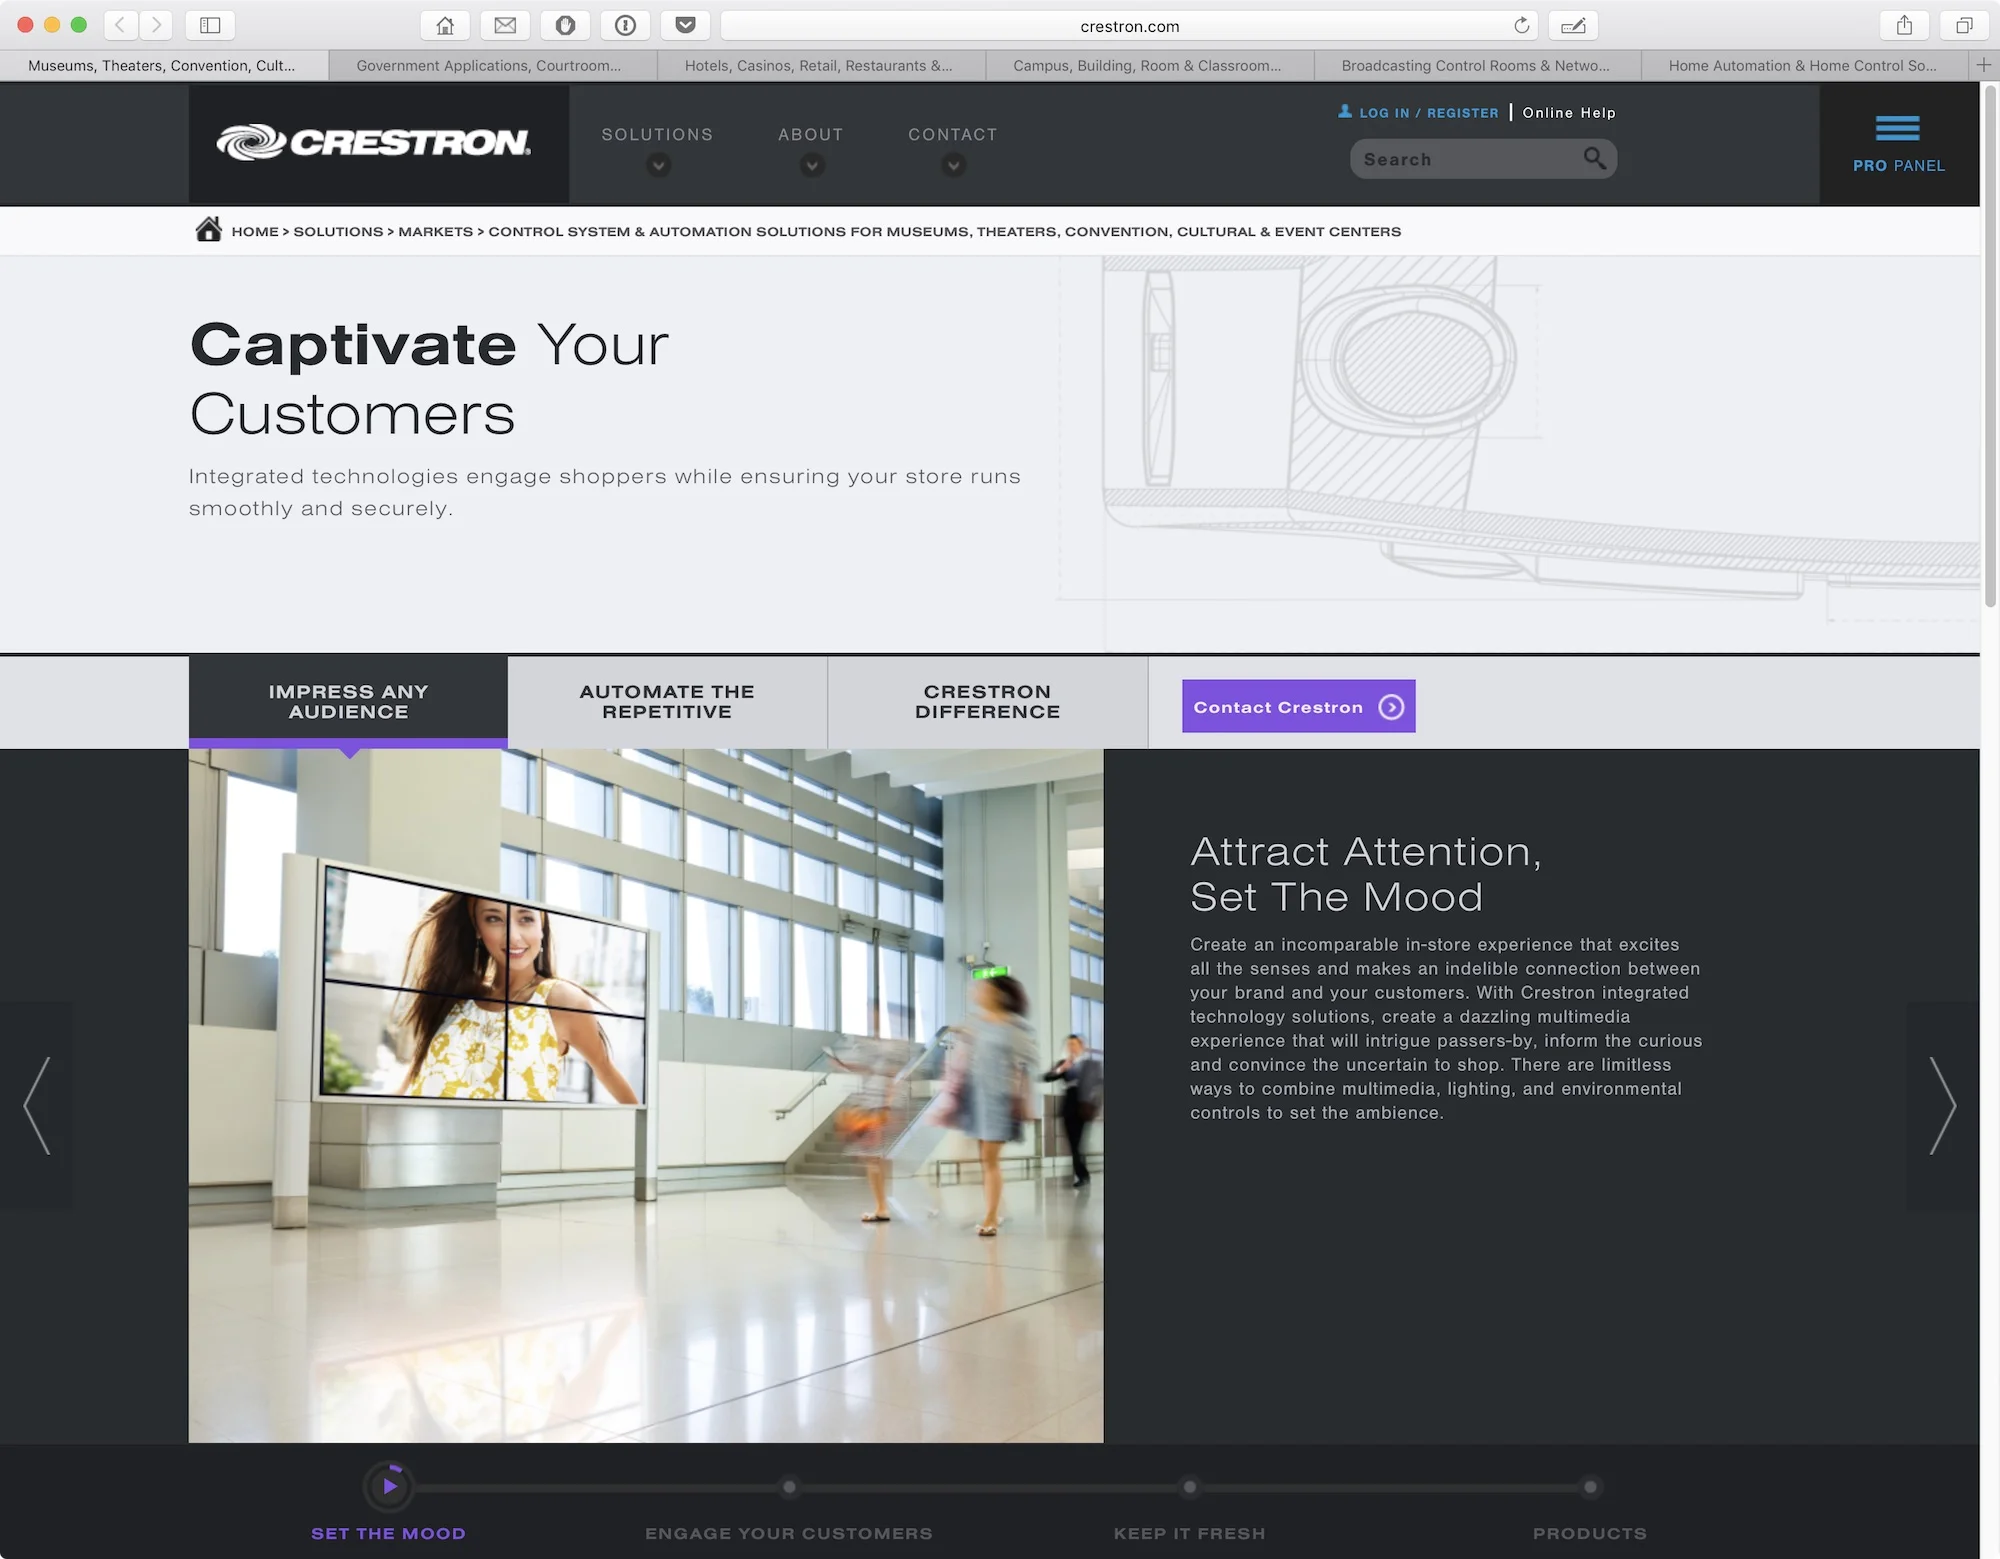Screen dimensions: 2000x1559
Task: Select the KEEP IT FRESH slide indicator
Action: point(1189,1487)
